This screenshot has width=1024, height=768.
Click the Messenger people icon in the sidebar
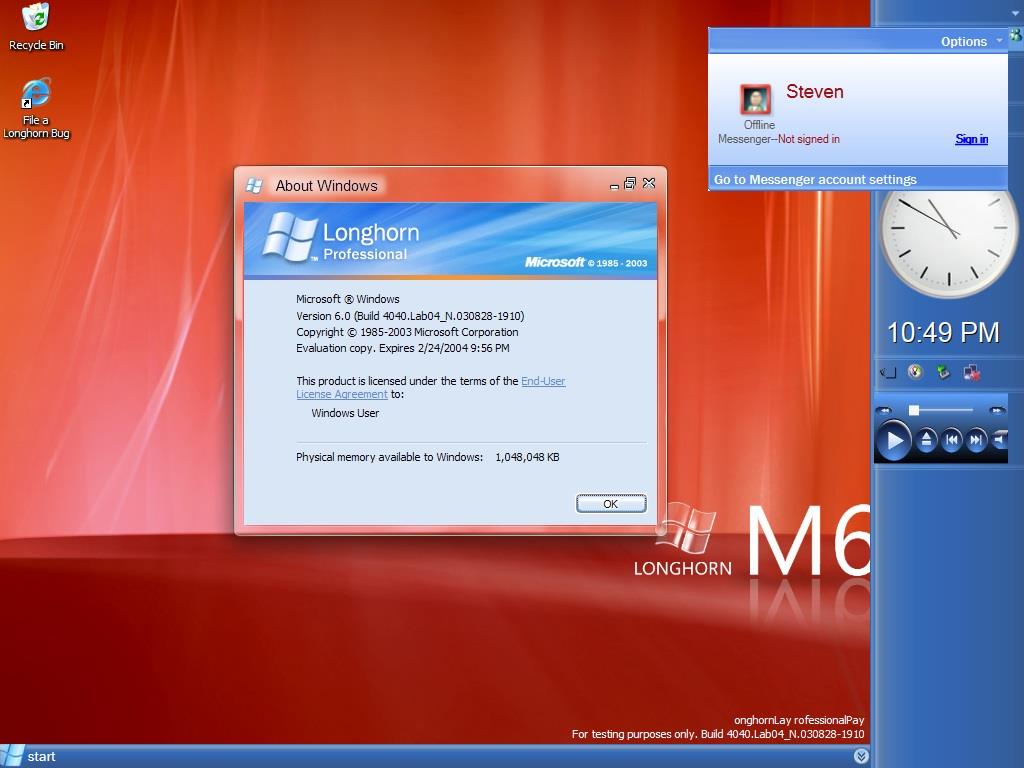pos(1016,35)
